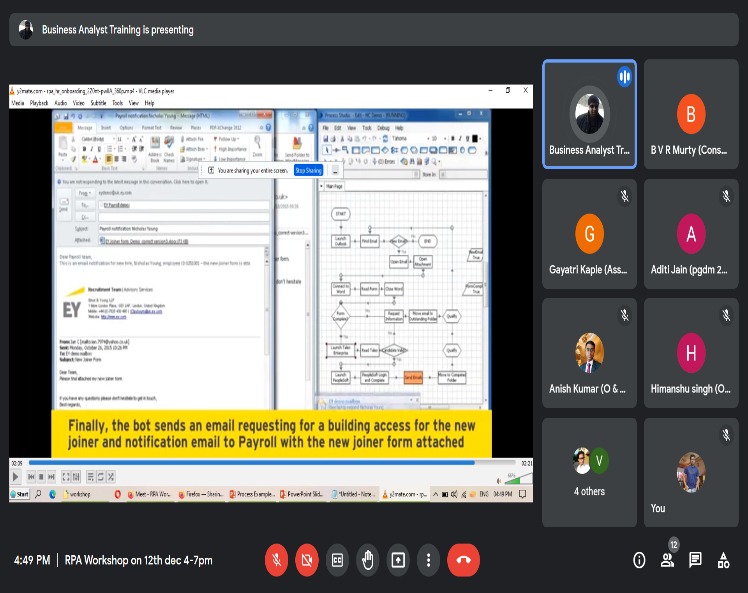This screenshot has width=748, height=593.
Task: Click the black color swatch in Process Studio
Action: click(x=475, y=139)
